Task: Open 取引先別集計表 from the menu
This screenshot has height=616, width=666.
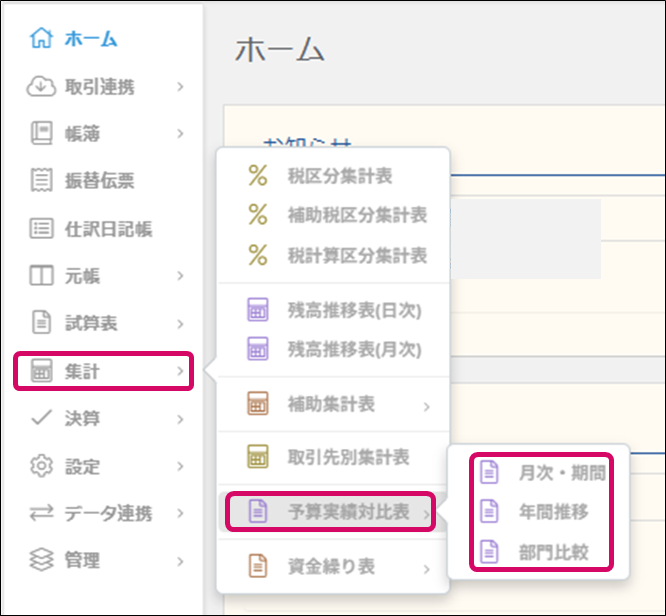Action: [348, 457]
